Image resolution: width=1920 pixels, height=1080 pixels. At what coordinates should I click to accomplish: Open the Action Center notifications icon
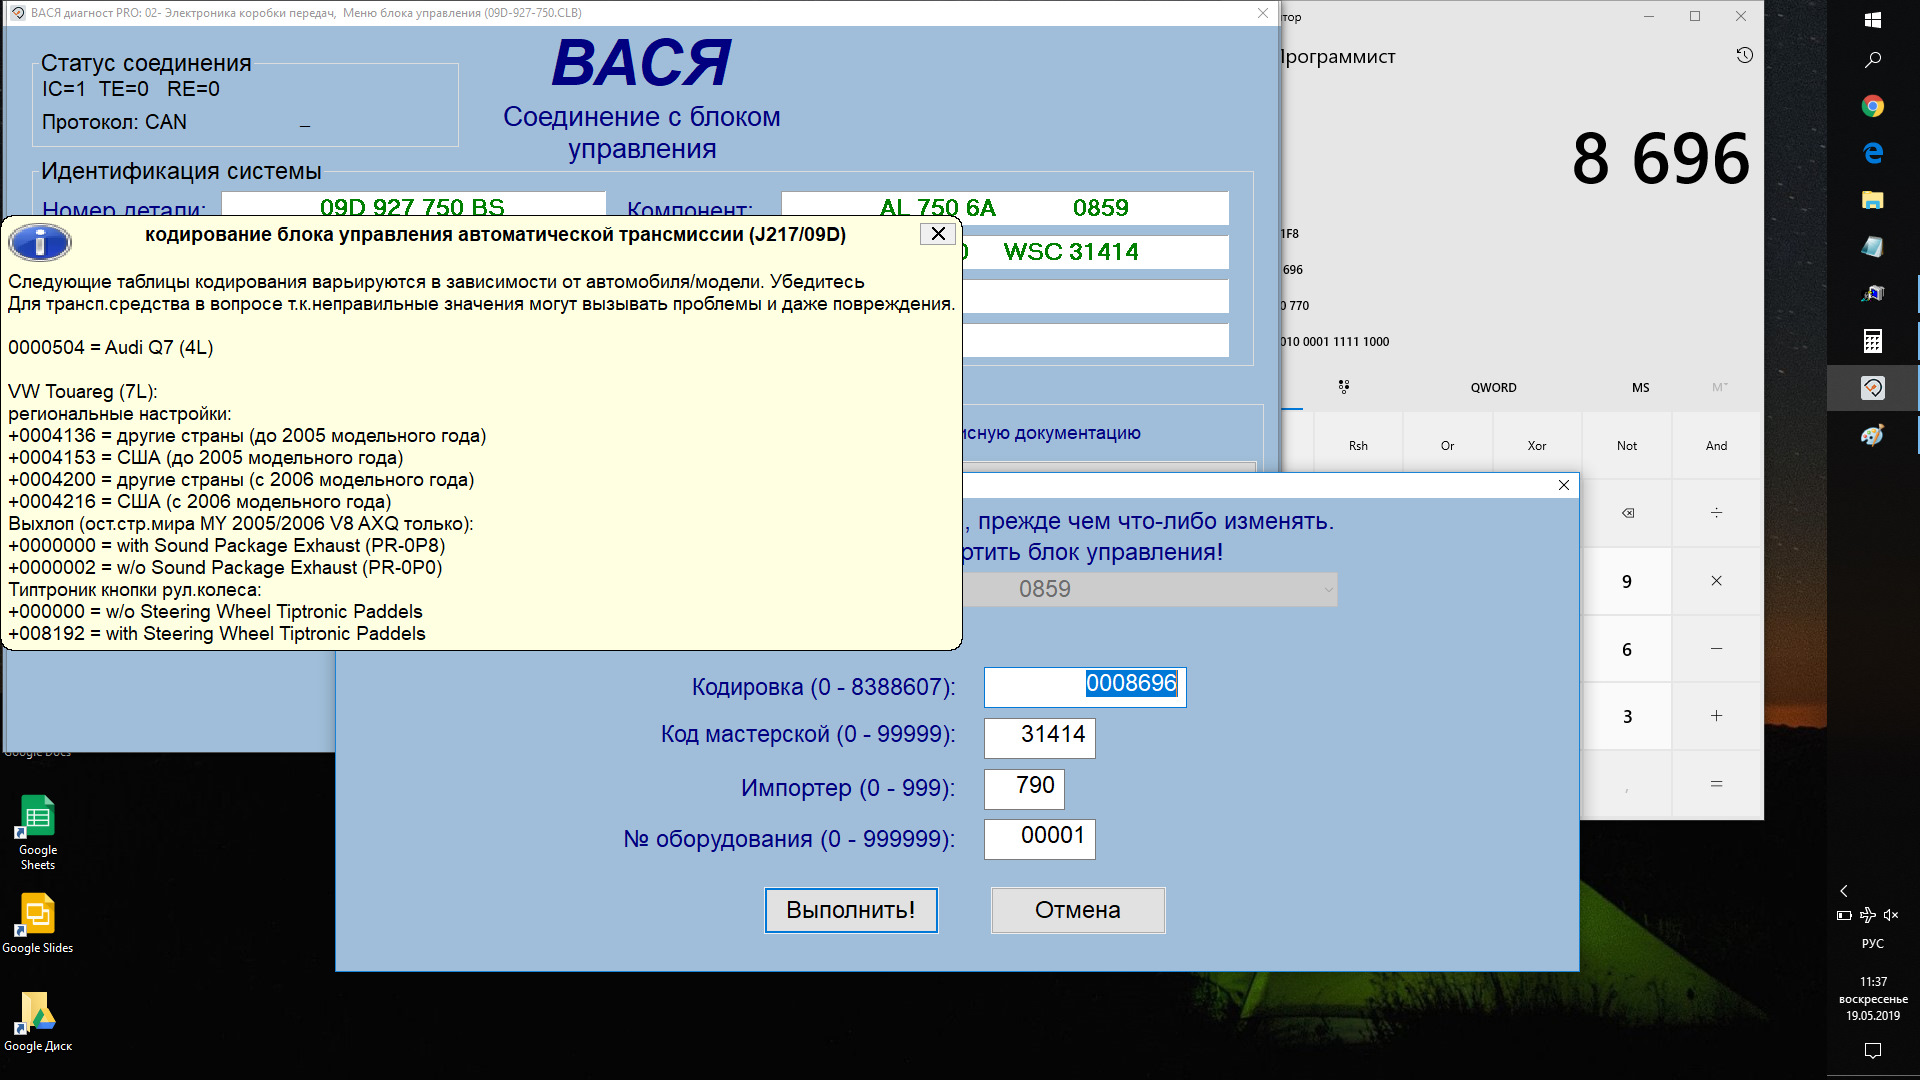1873,1051
